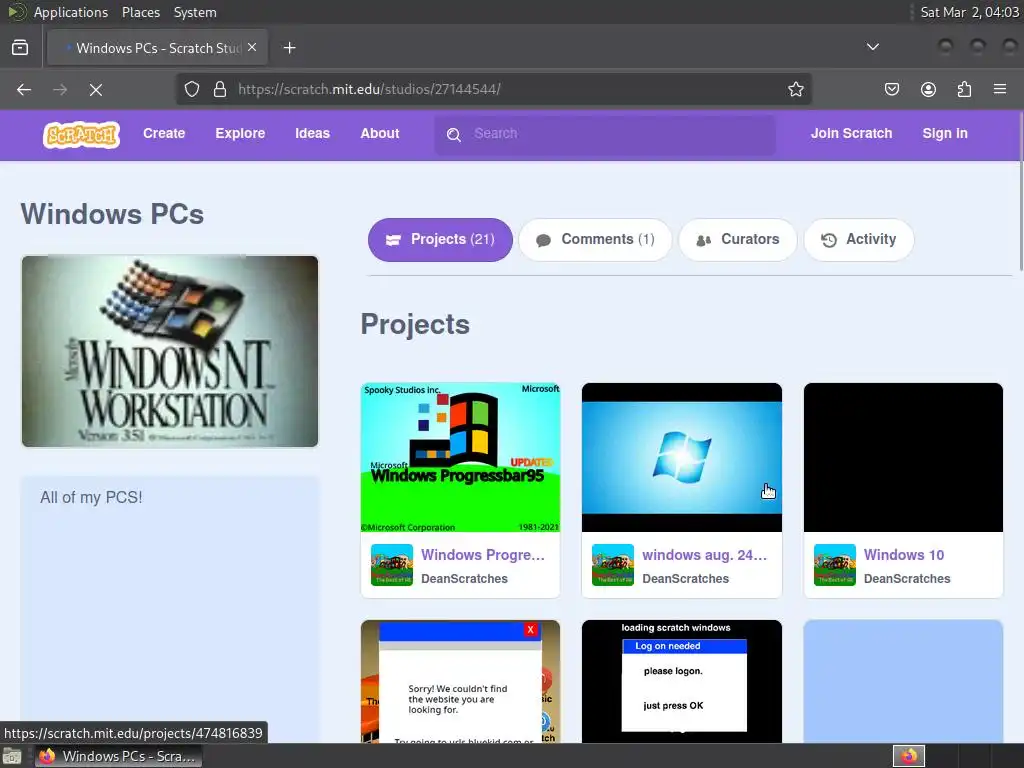The image size is (1024, 768).
Task: Open the extensions puzzle icon
Action: point(964,89)
